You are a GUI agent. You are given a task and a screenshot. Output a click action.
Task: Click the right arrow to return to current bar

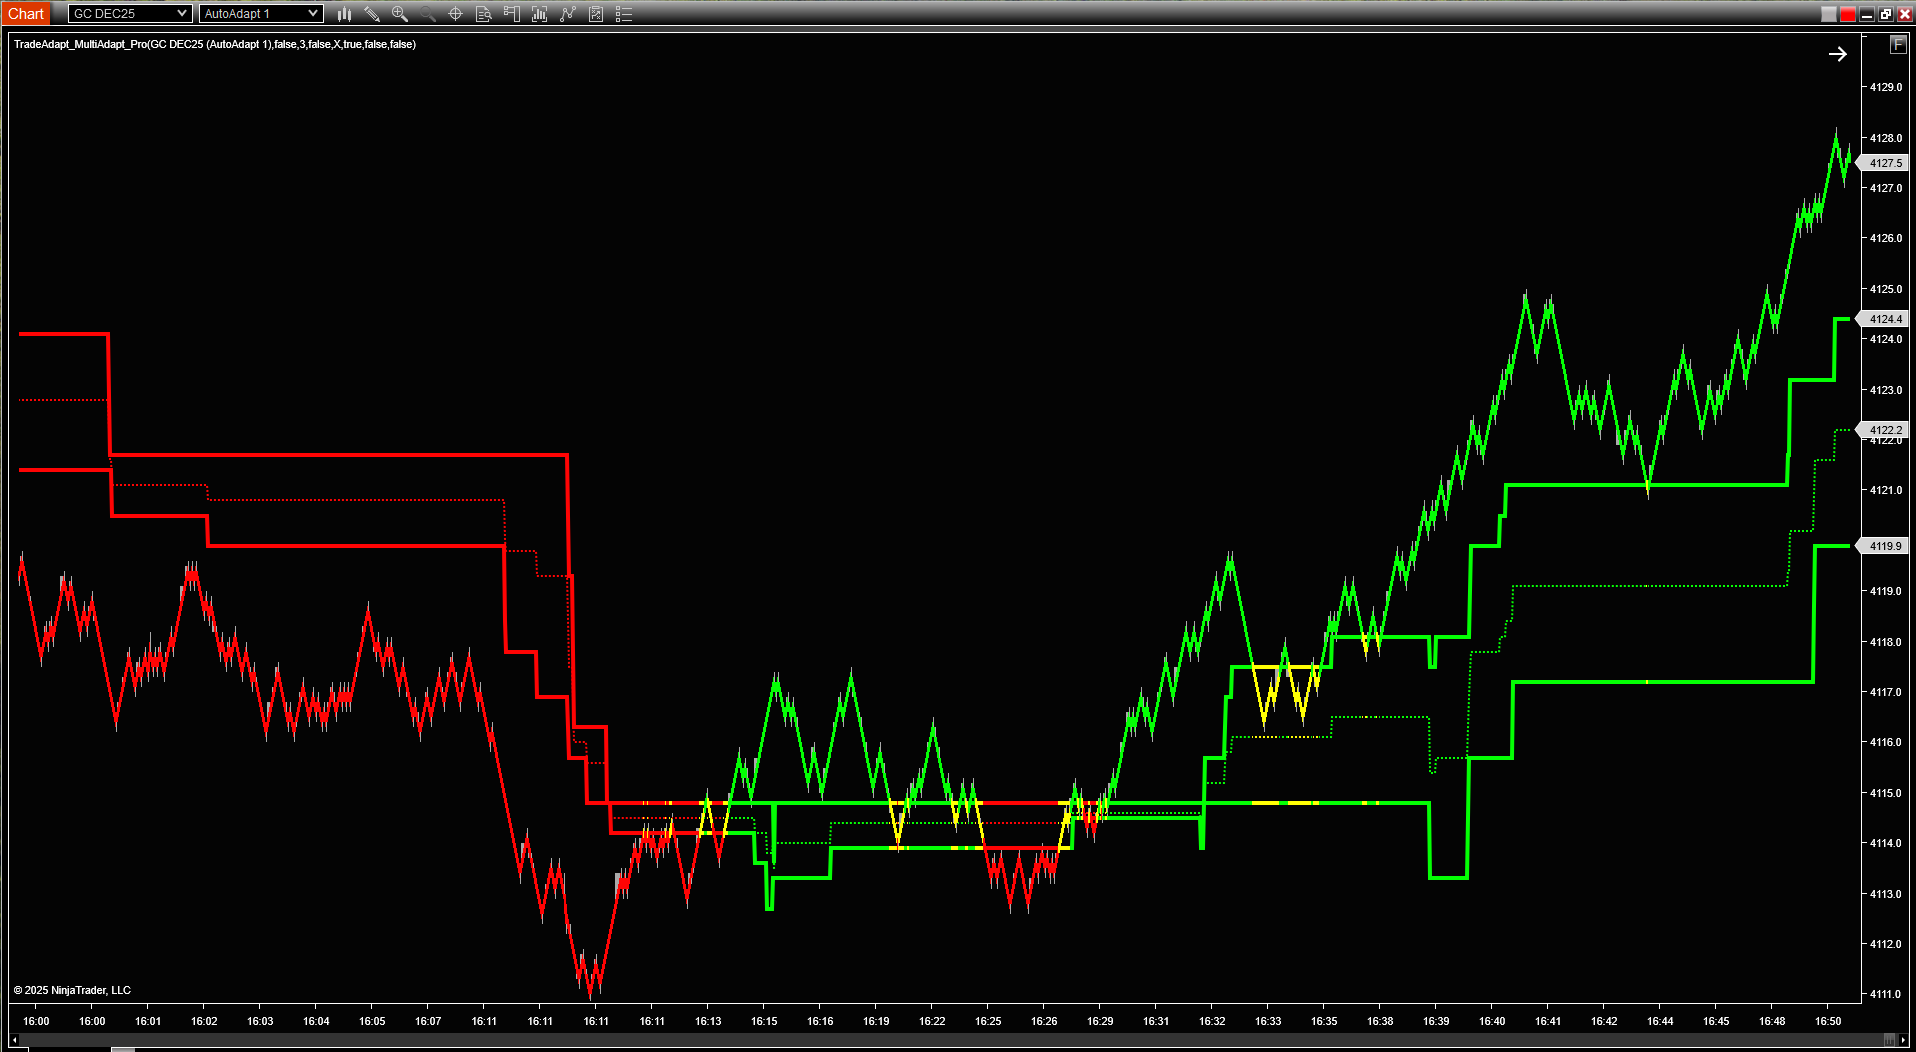pyautogui.click(x=1838, y=55)
